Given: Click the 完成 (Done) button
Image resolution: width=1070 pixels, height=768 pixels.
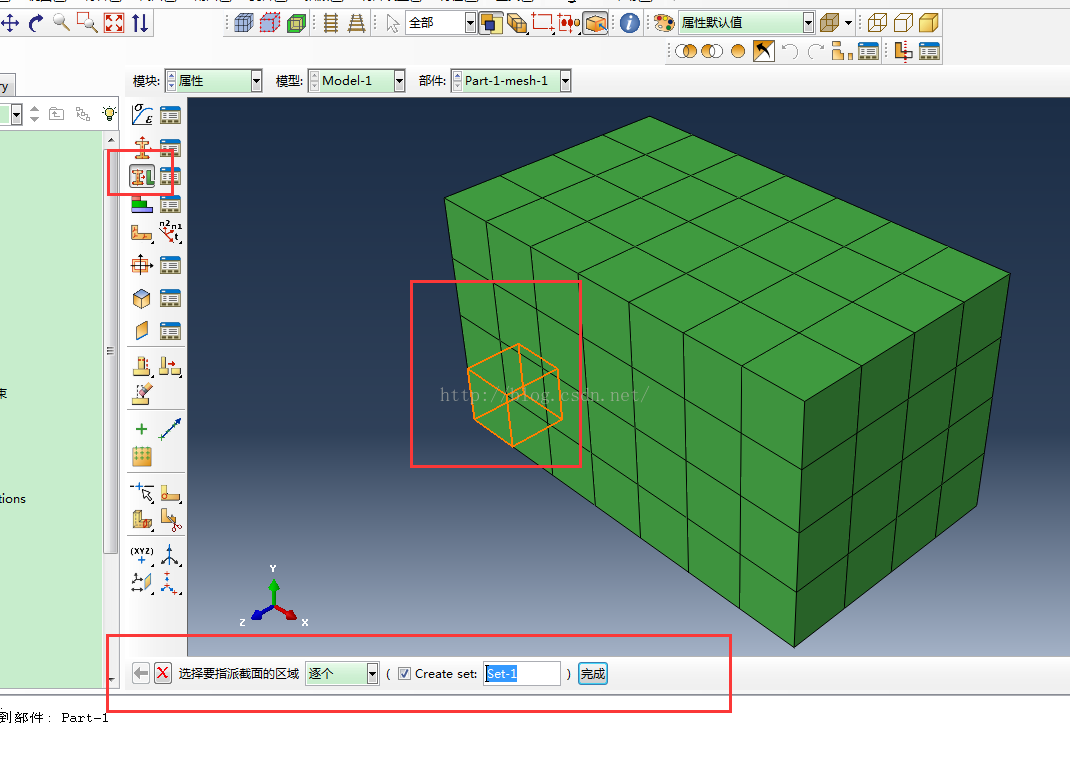Looking at the screenshot, I should pos(593,674).
